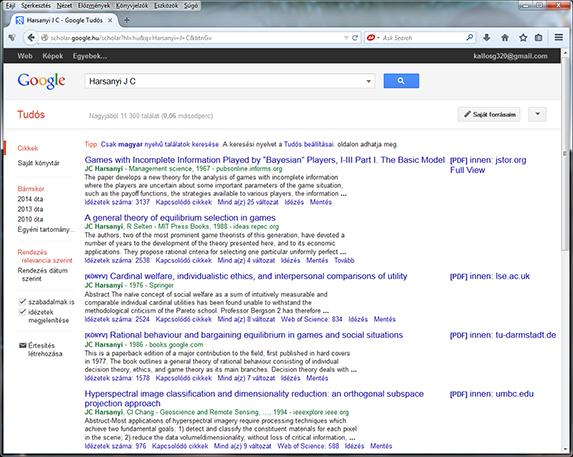Open Cardinal welfare, individualistic ethics result
Image resolution: width=573 pixels, height=457 pixels.
coord(258,276)
